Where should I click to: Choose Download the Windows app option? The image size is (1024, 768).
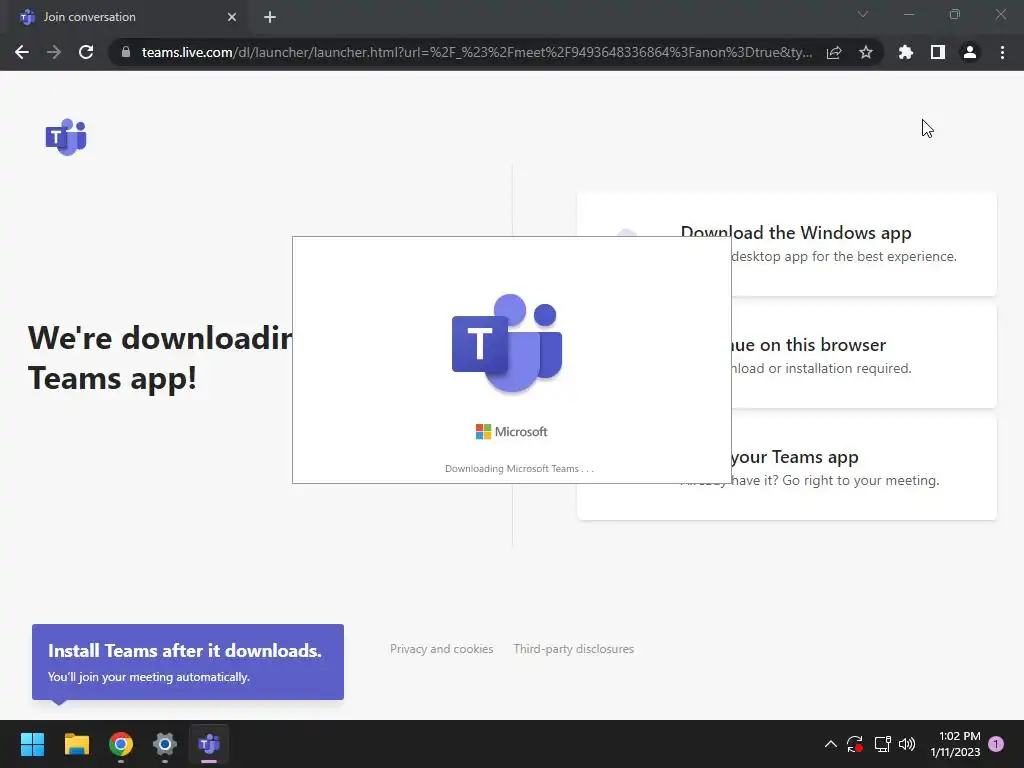[787, 244]
